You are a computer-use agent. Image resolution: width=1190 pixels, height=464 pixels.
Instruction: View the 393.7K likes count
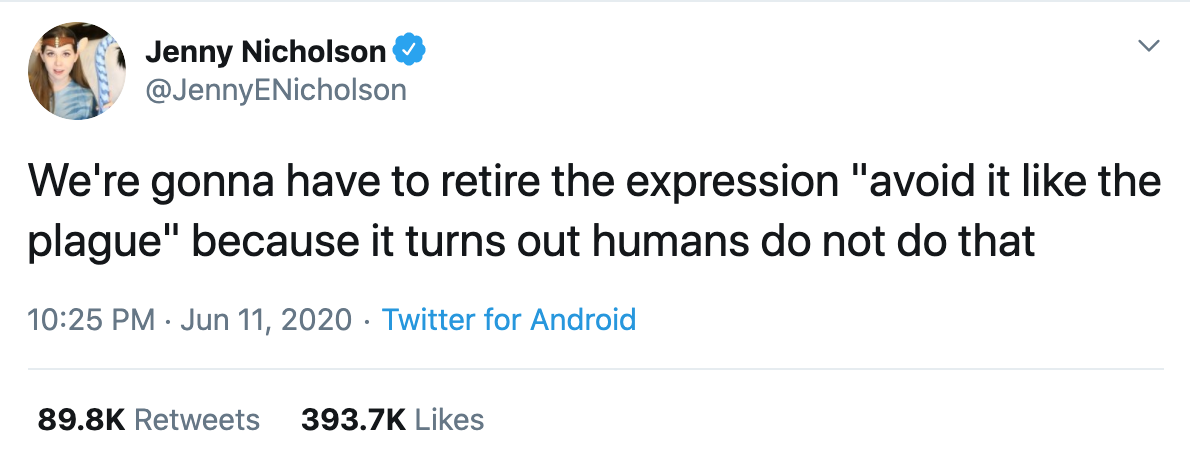click(353, 419)
